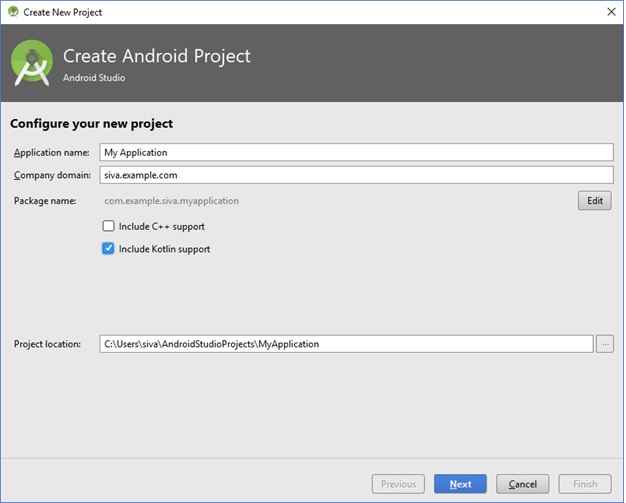Click the Cancel button

tap(523, 485)
